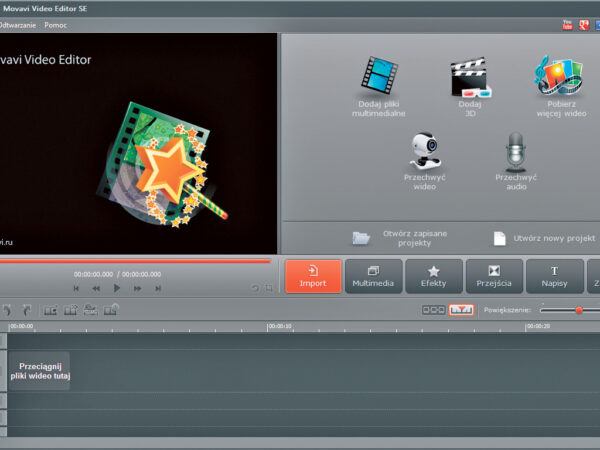Screen dimensions: 600x450
Task: Click the undo arrow in timeline toolbar
Action: [6, 311]
